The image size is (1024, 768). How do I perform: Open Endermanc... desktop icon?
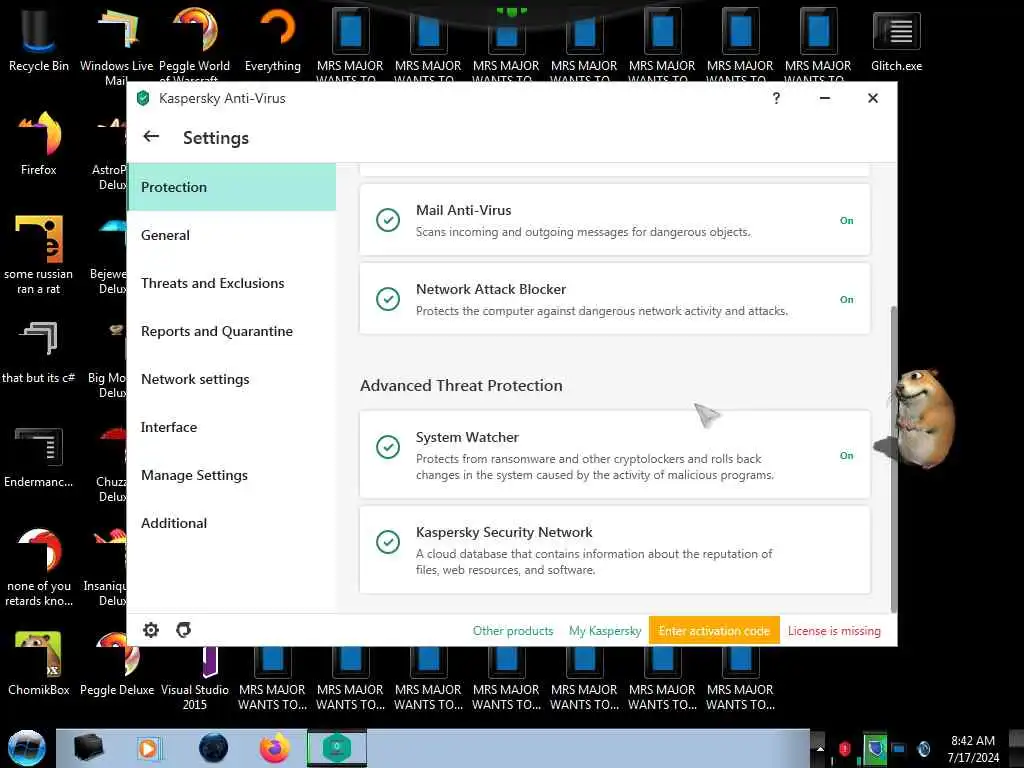pyautogui.click(x=39, y=456)
